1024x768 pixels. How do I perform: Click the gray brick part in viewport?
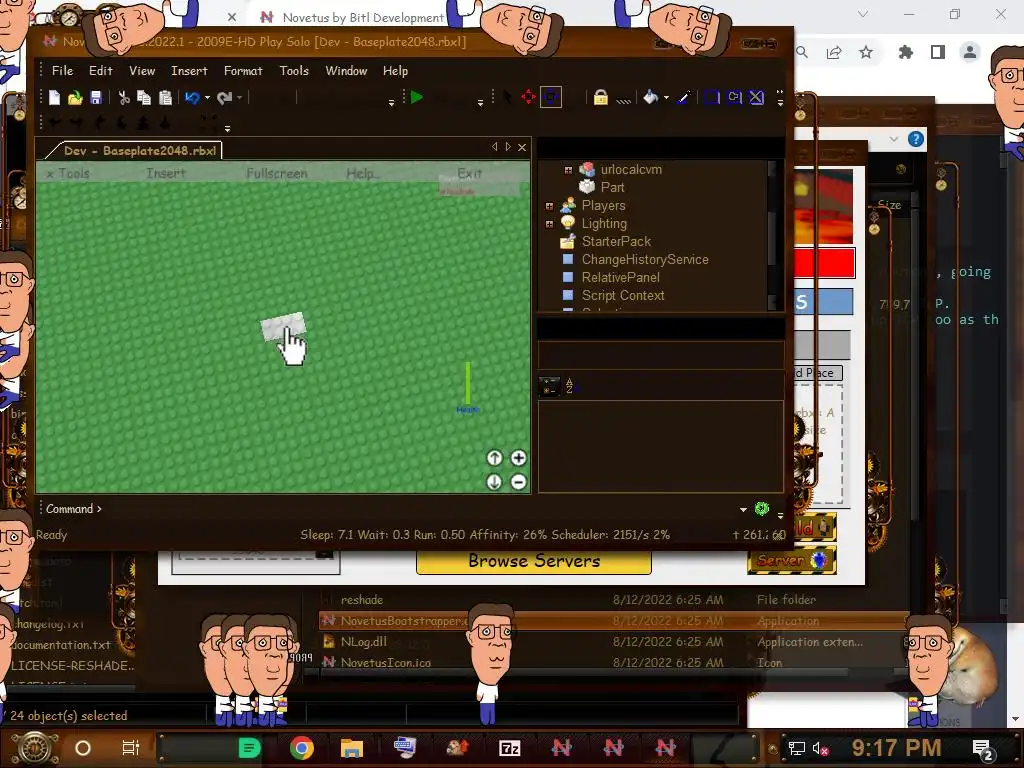(x=283, y=326)
